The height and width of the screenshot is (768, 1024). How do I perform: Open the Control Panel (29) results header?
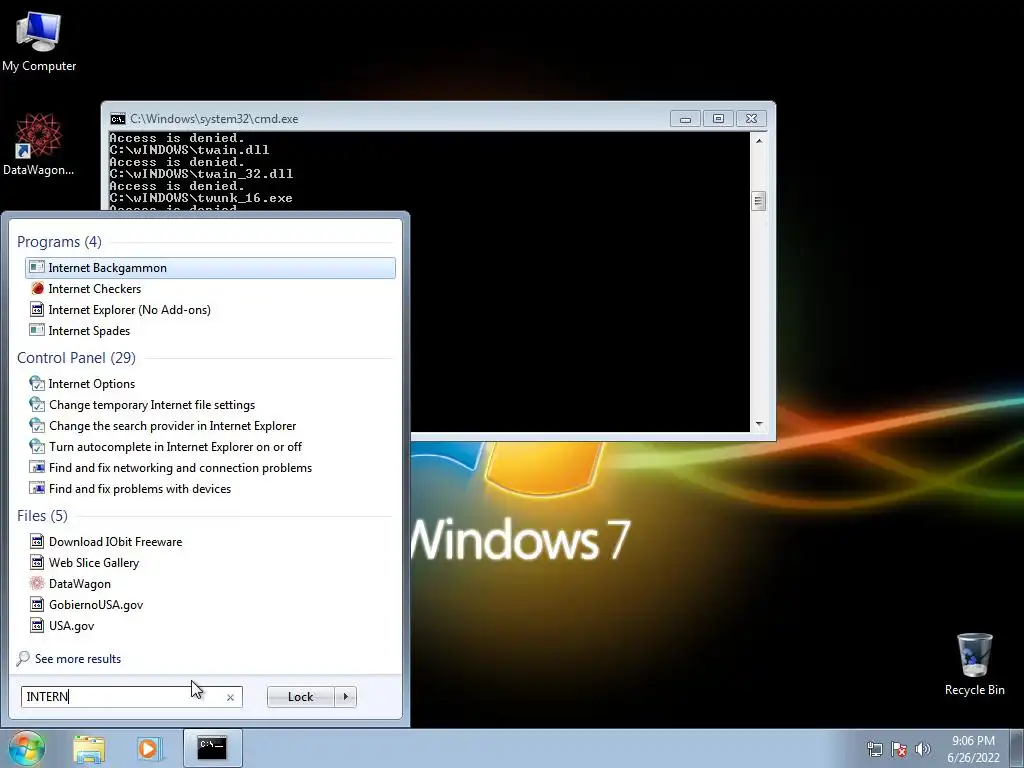[x=76, y=358]
